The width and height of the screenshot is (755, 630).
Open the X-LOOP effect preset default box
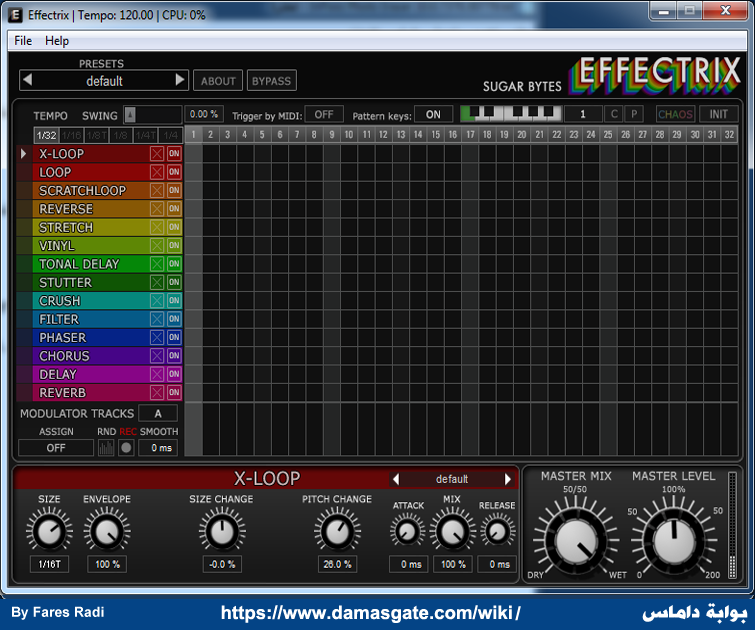(x=452, y=479)
